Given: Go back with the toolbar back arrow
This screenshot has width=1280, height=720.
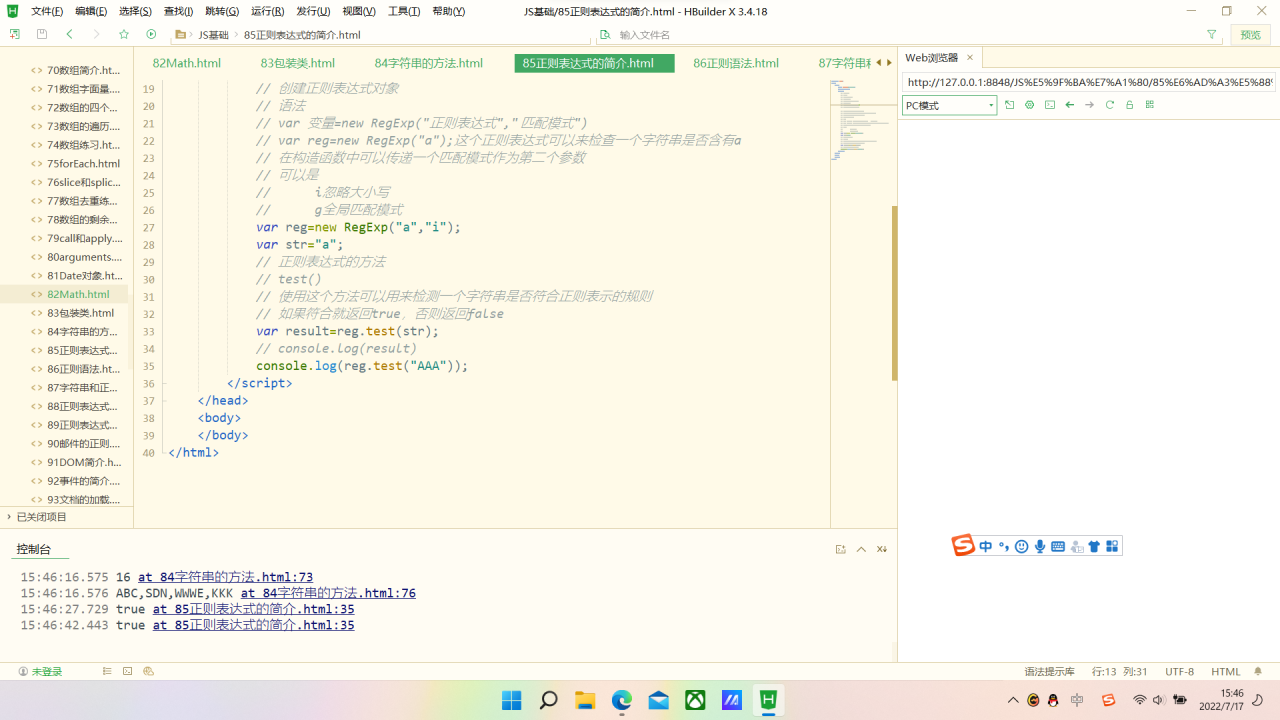Looking at the screenshot, I should pyautogui.click(x=69, y=34).
